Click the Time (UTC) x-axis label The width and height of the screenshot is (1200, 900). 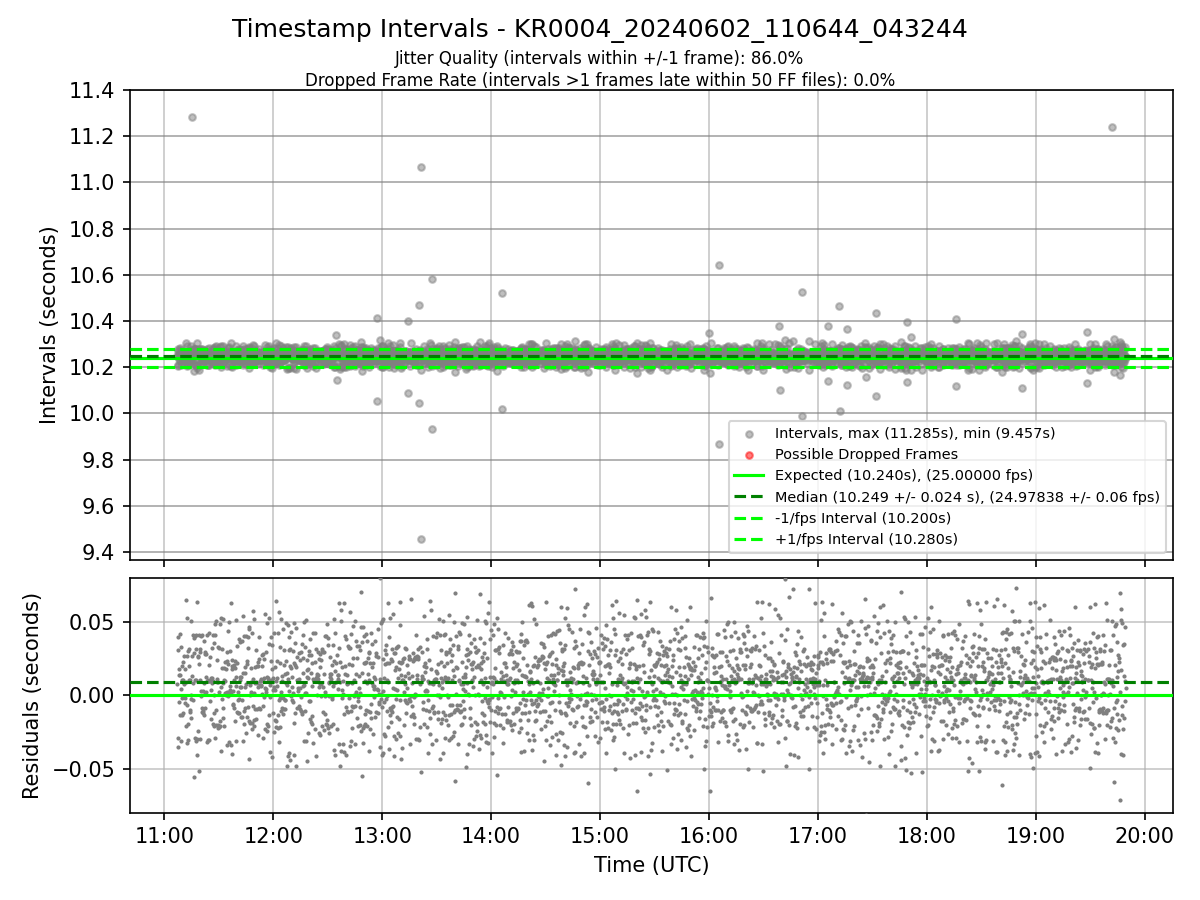pos(651,865)
